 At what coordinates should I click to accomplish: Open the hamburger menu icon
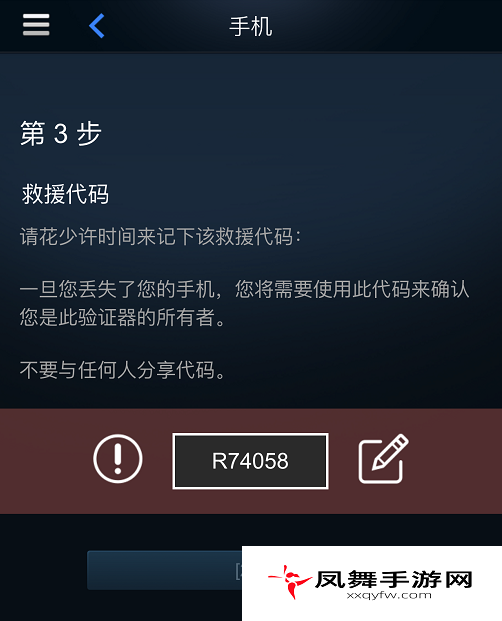(36, 25)
